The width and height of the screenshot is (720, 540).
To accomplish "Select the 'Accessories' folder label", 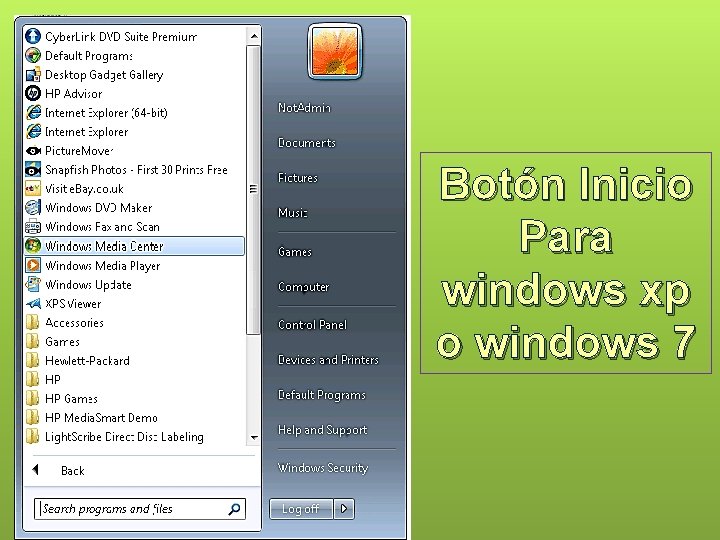I will 74,322.
